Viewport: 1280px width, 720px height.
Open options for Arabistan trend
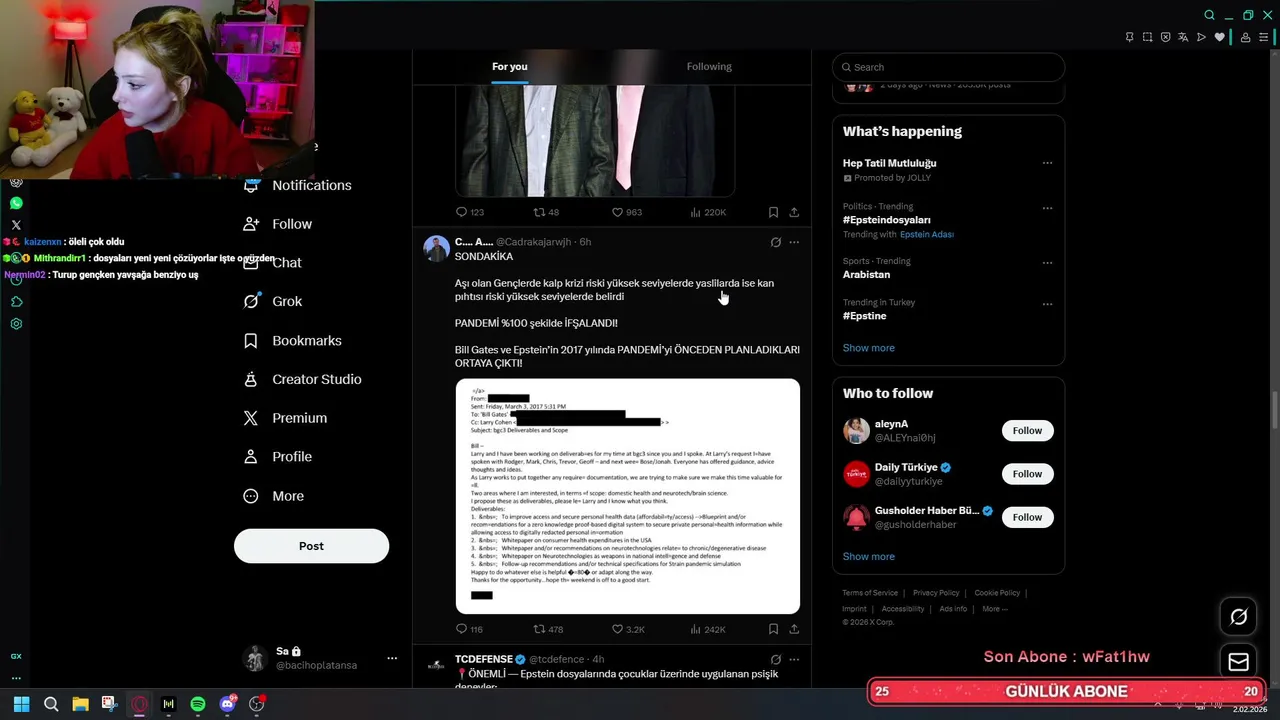pyautogui.click(x=1047, y=262)
